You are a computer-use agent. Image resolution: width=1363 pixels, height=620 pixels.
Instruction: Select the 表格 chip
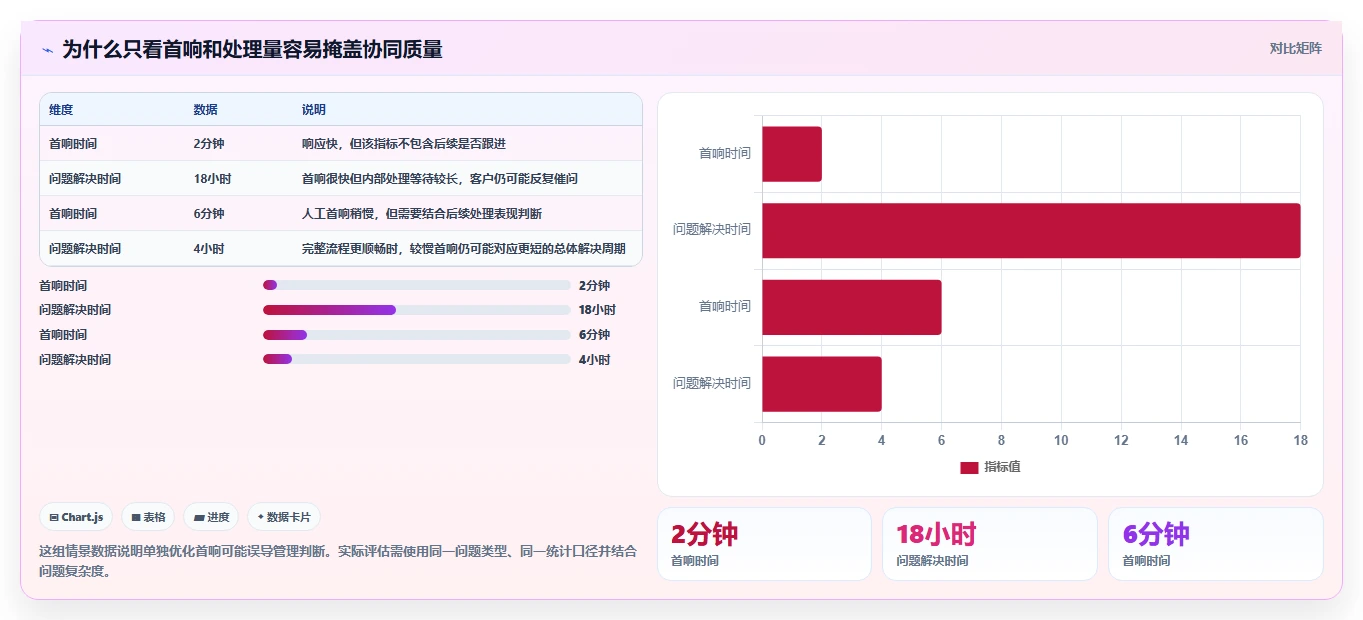tap(148, 517)
